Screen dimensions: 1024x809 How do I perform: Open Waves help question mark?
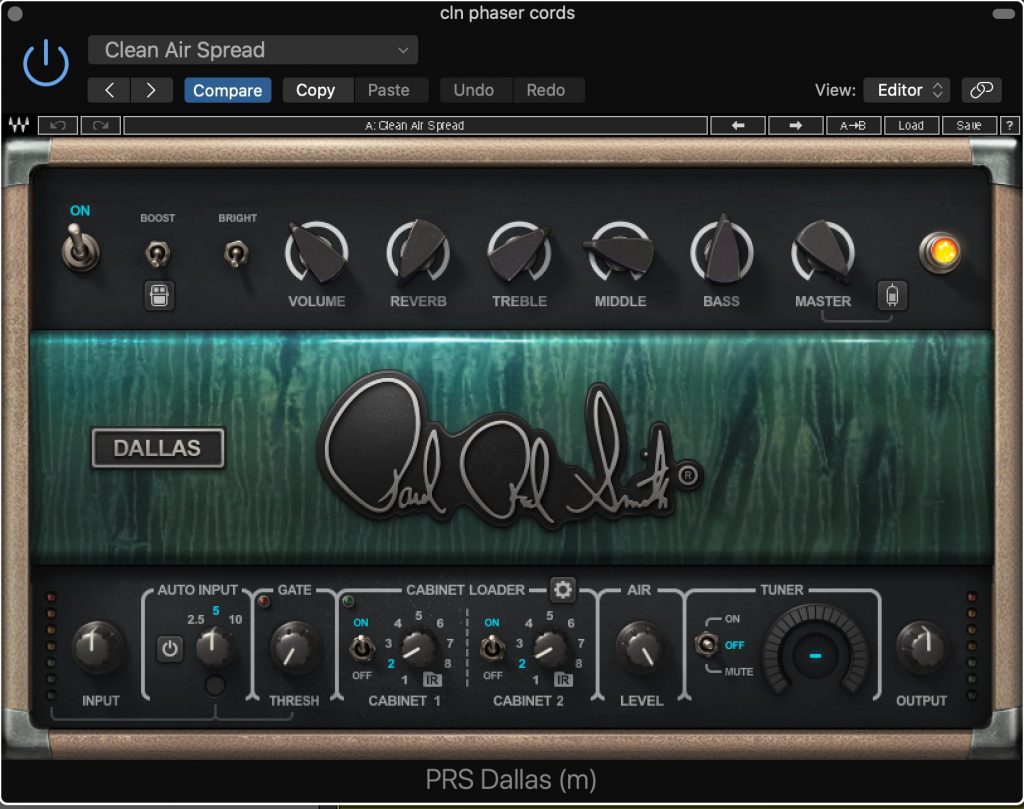(x=1009, y=125)
